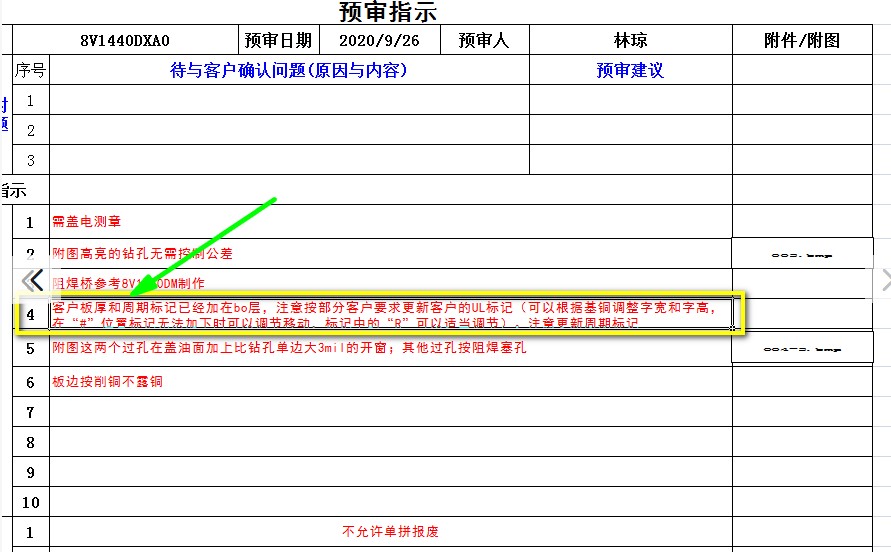Click the date cell 2020/9/26
The image size is (891, 552).
click(x=379, y=40)
